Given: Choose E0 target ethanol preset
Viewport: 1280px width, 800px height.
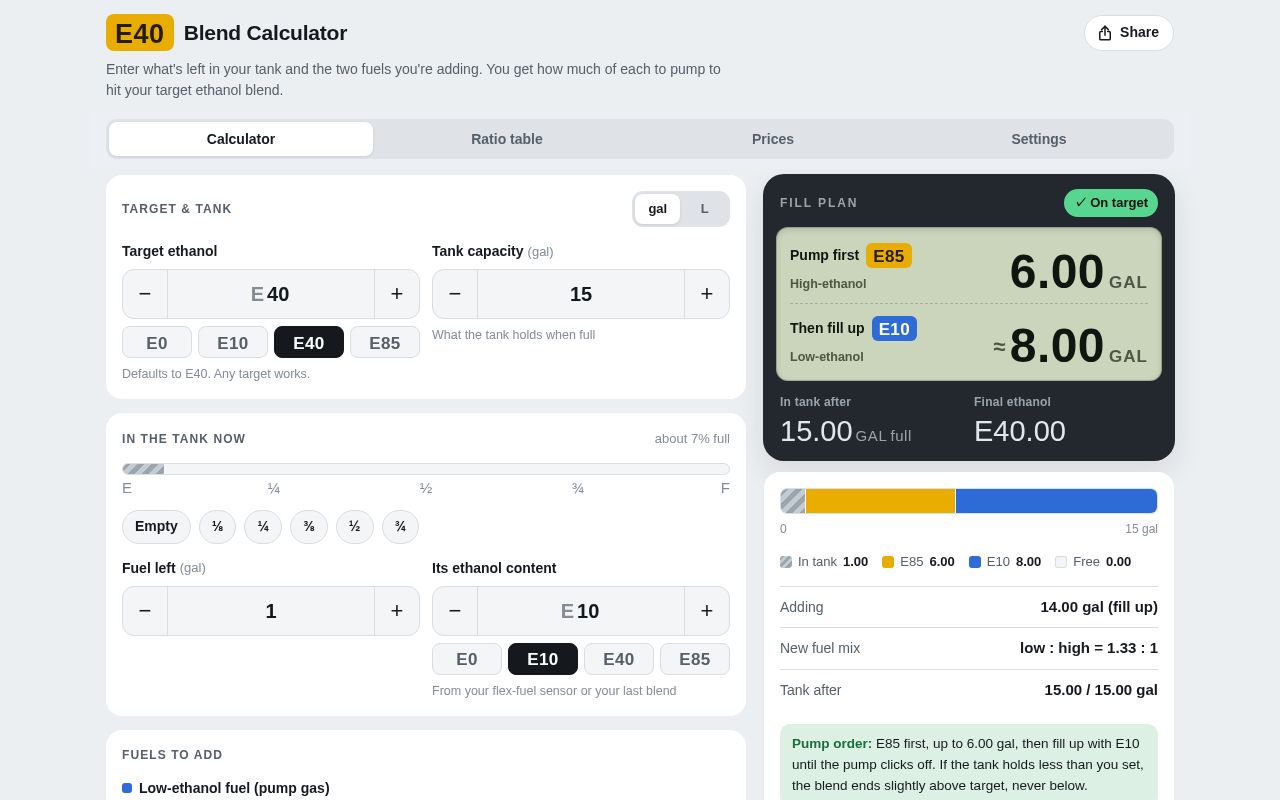Looking at the screenshot, I should (x=157, y=342).
